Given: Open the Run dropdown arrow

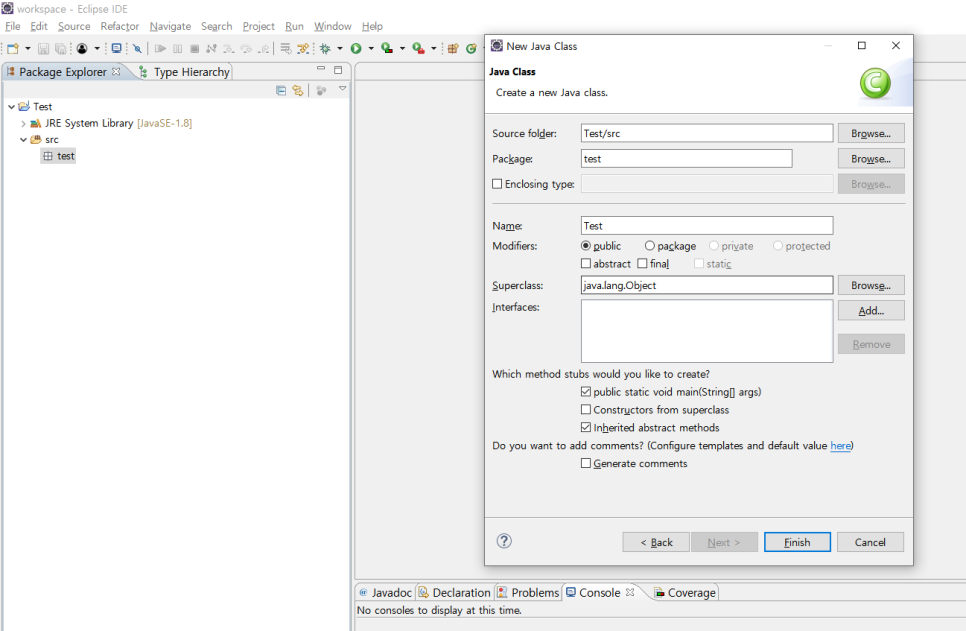Looking at the screenshot, I should [371, 49].
